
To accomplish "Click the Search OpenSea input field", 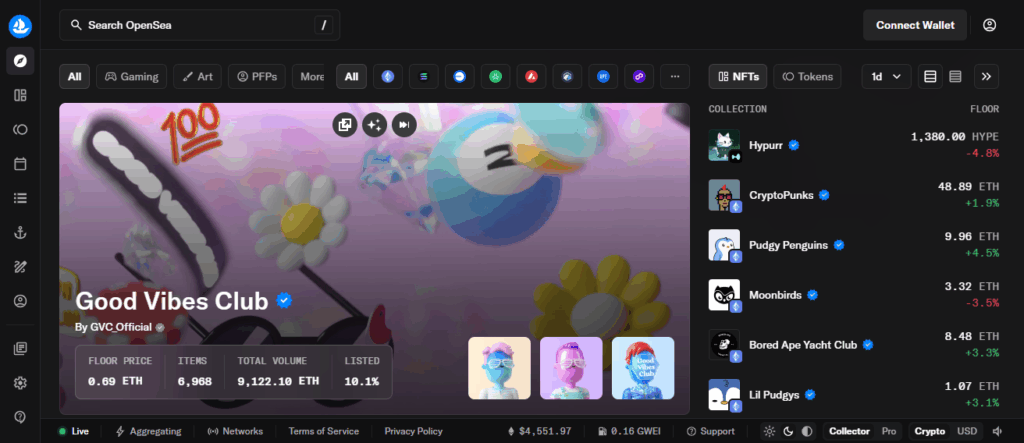I will pos(190,25).
